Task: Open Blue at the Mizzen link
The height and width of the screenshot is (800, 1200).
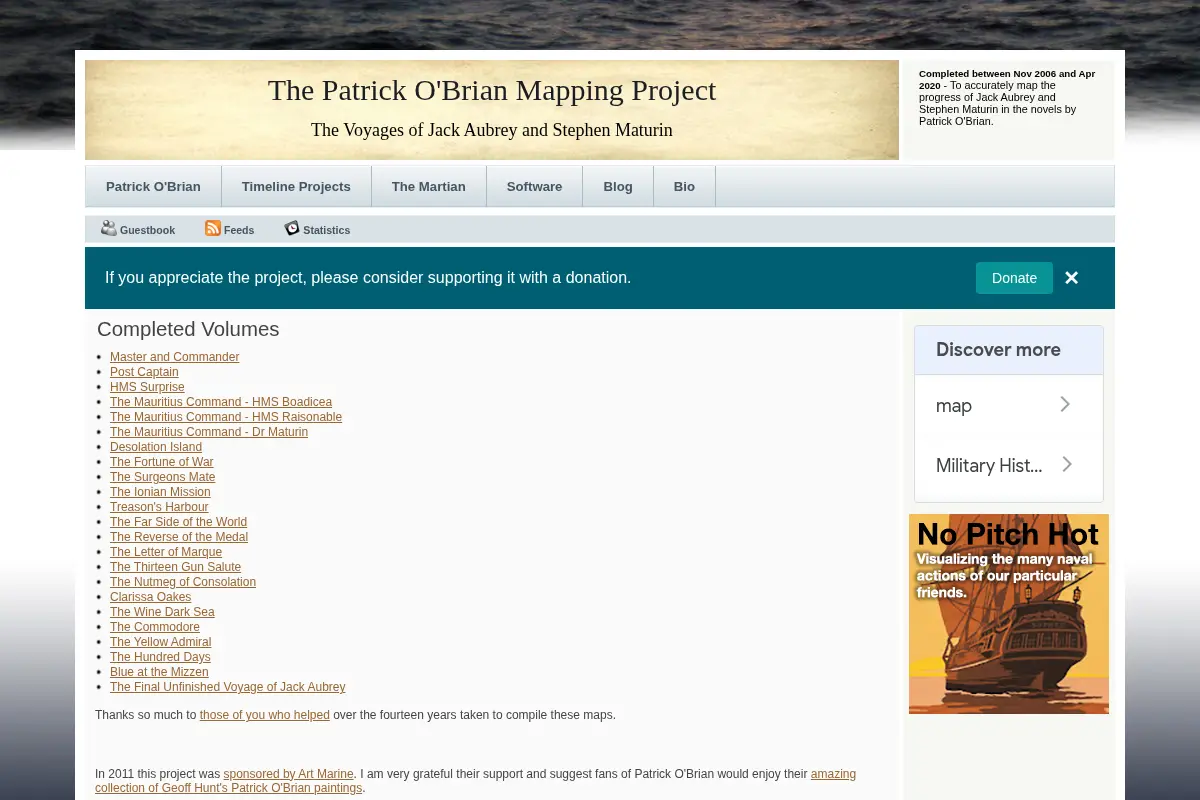Action: (x=159, y=672)
